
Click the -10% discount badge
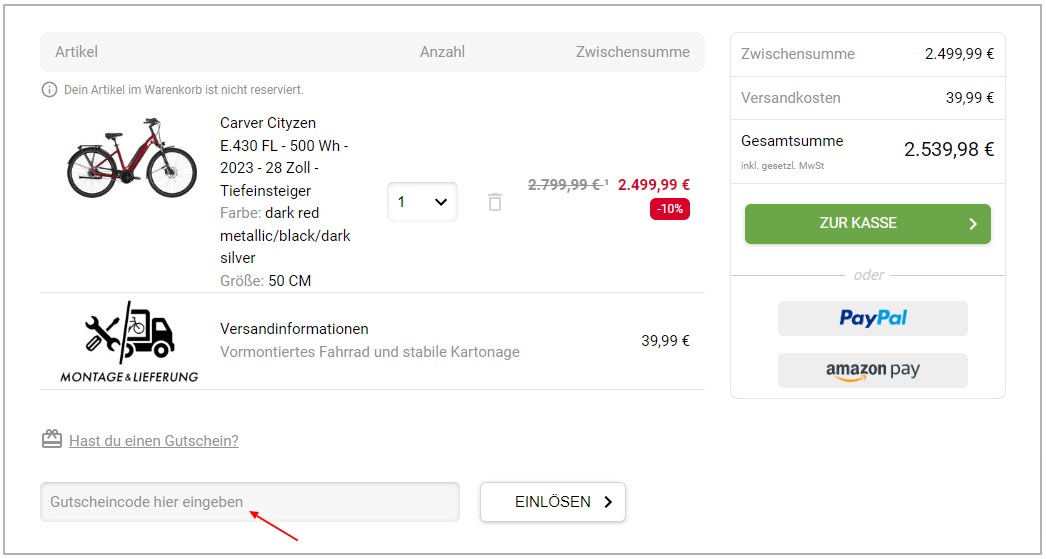[x=670, y=209]
